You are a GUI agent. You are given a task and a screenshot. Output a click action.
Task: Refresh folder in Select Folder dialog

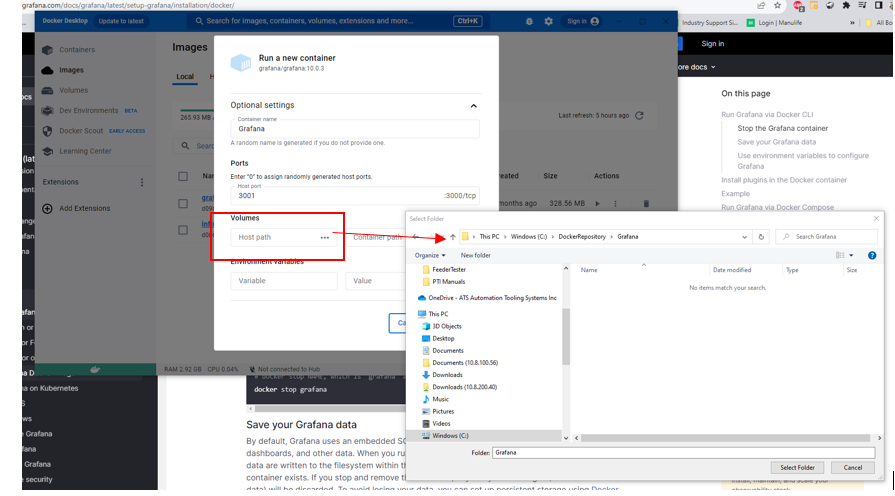761,237
